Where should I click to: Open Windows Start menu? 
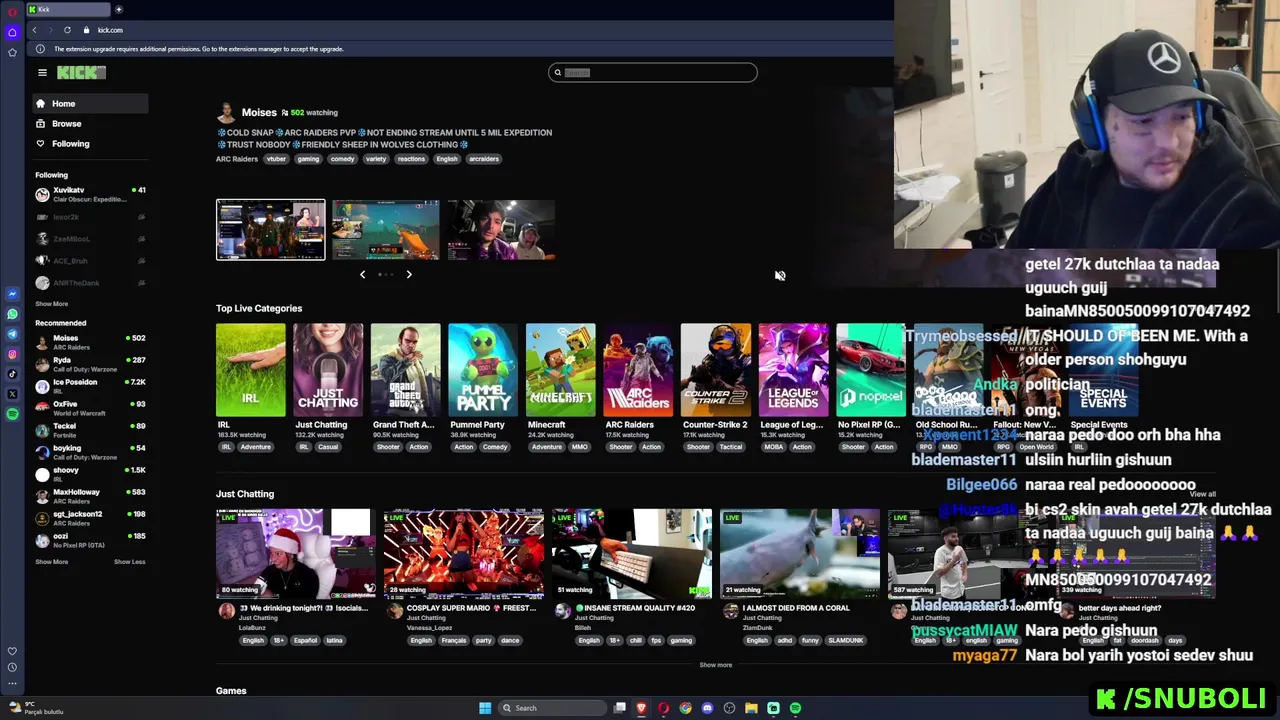point(485,708)
